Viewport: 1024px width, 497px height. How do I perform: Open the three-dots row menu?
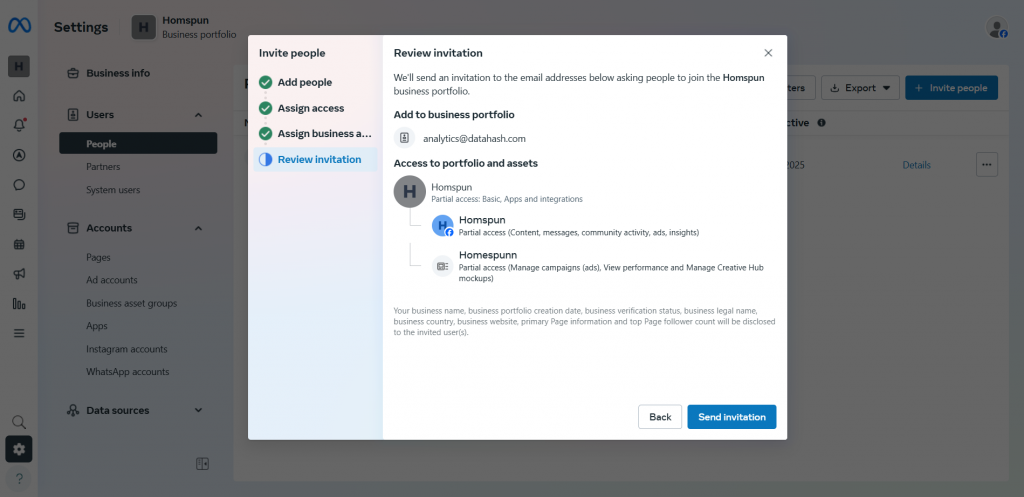coord(987,165)
